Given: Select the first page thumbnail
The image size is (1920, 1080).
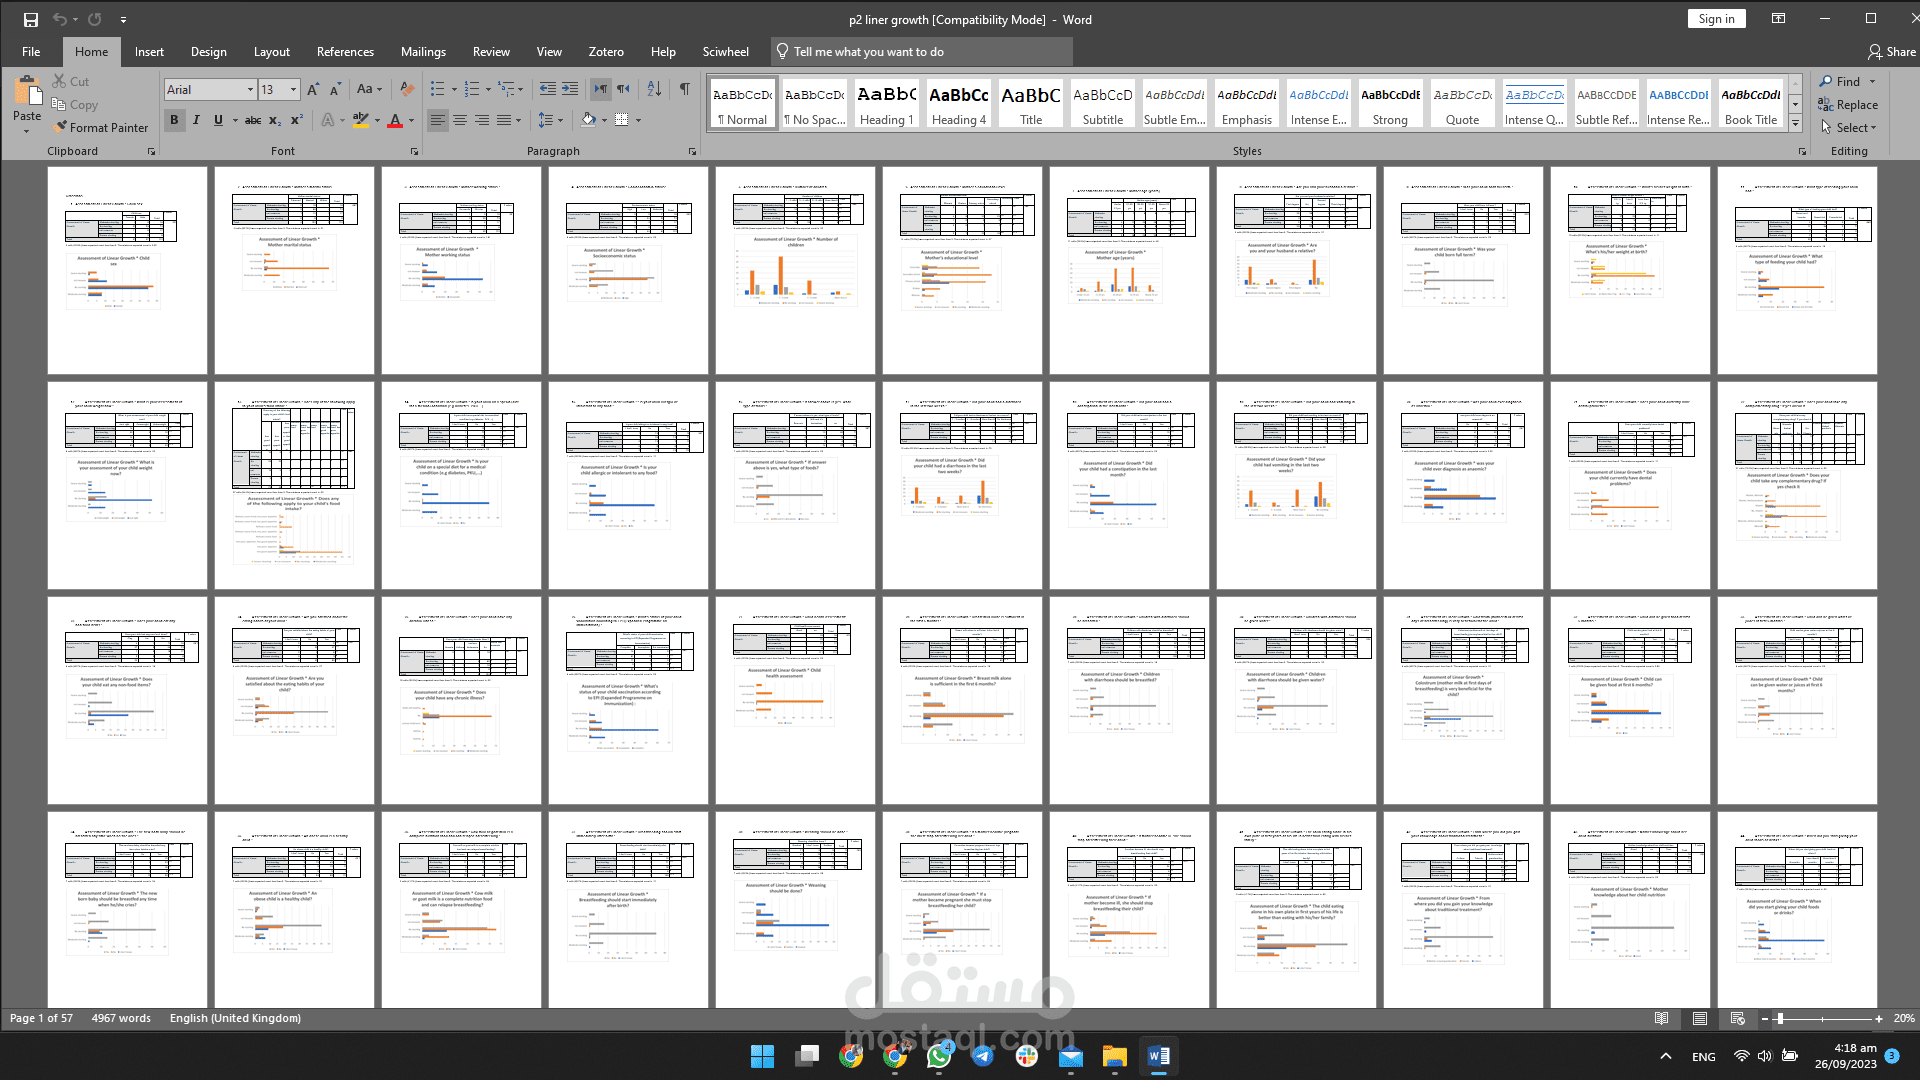Looking at the screenshot, I should tap(127, 270).
